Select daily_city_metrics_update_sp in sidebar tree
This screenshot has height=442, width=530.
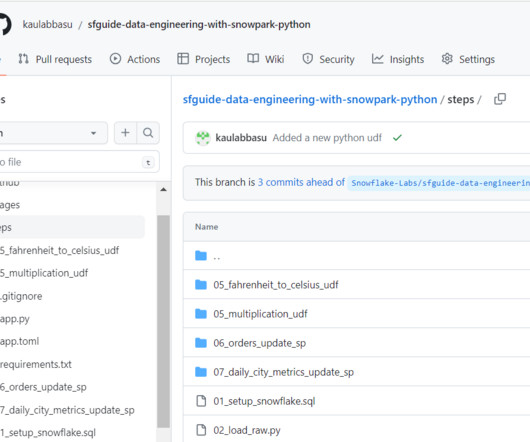point(67,410)
